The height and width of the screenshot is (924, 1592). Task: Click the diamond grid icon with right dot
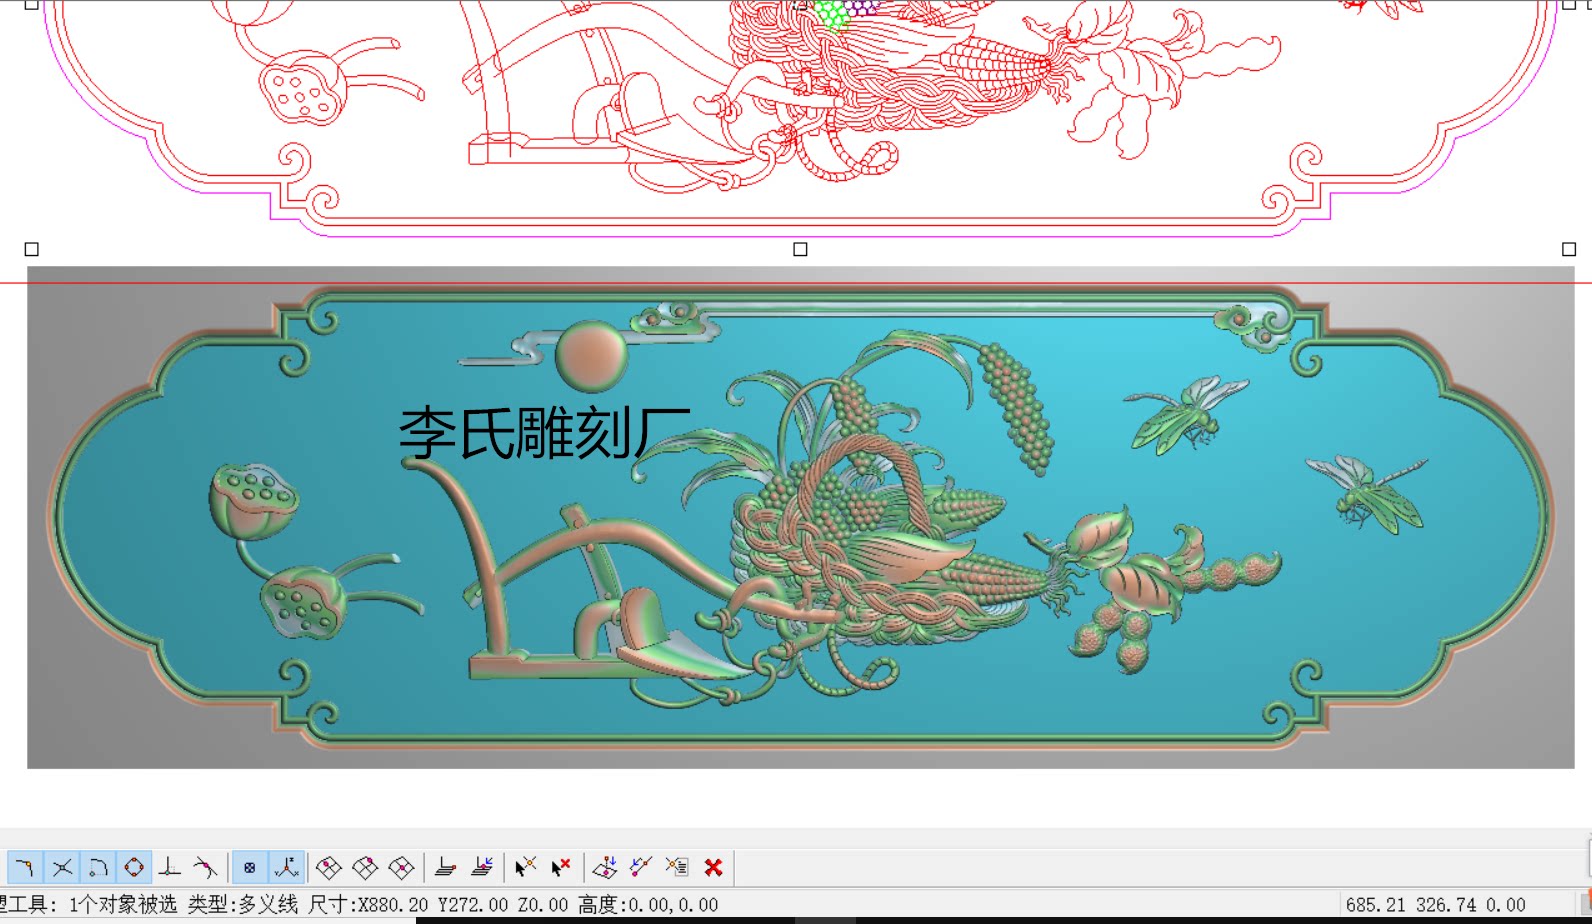(401, 867)
